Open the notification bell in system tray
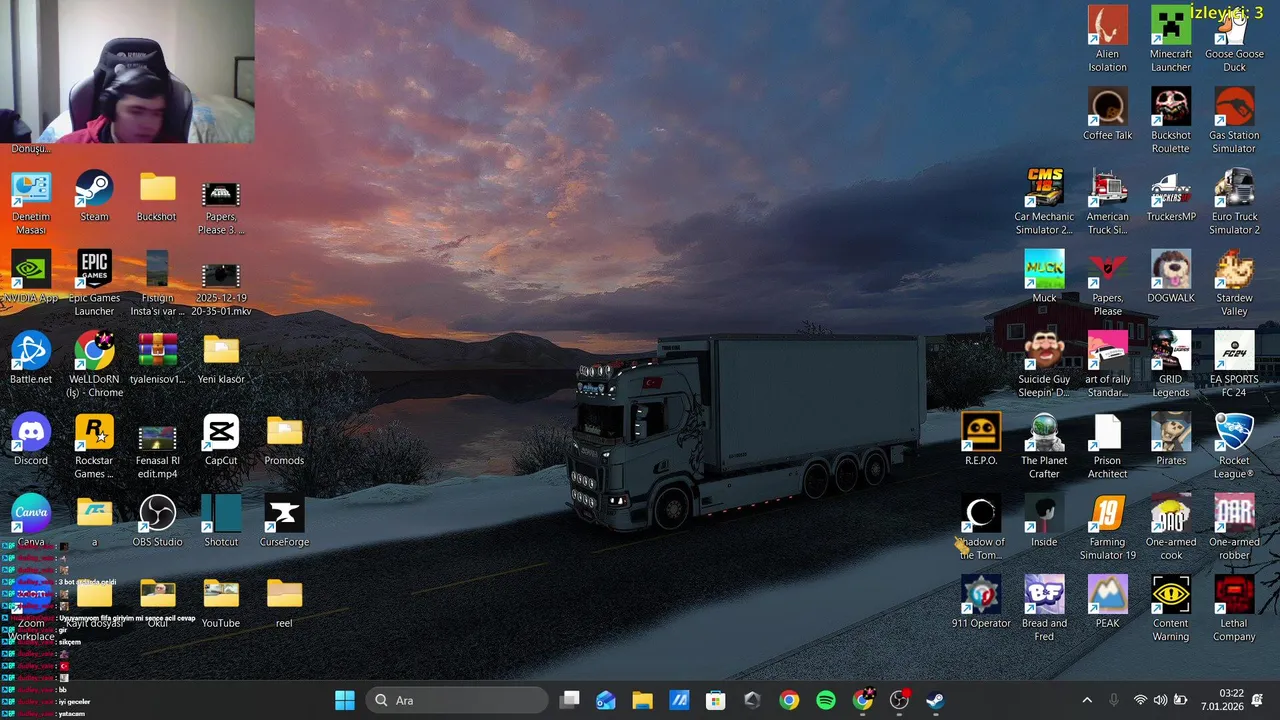Image resolution: width=1280 pixels, height=720 pixels. [x=1258, y=700]
